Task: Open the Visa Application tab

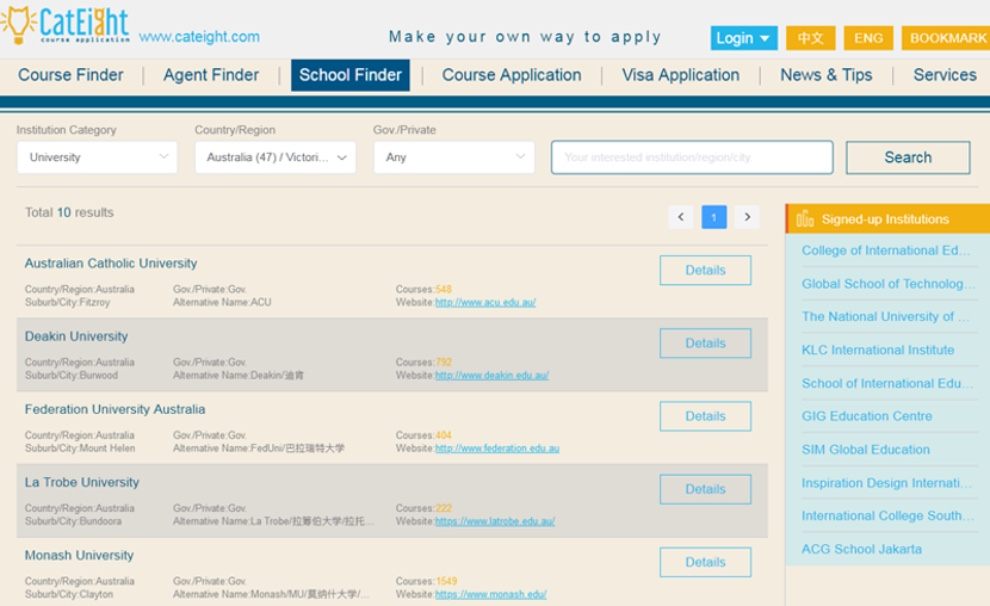Action: 680,75
